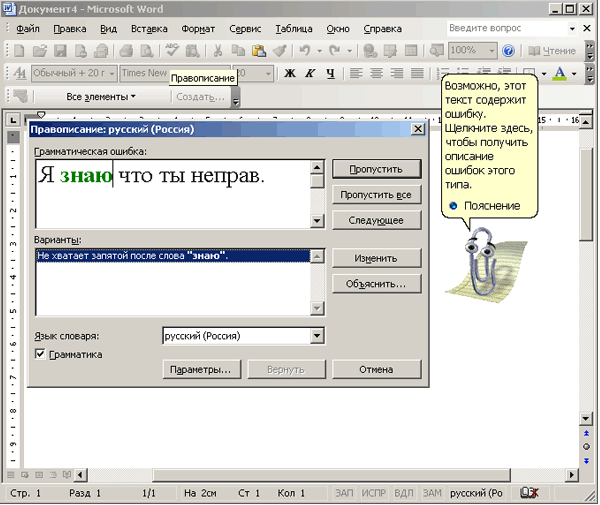This screenshot has height=505, width=600.
Task: Expand the font size dropdown arrow
Action: [268, 73]
